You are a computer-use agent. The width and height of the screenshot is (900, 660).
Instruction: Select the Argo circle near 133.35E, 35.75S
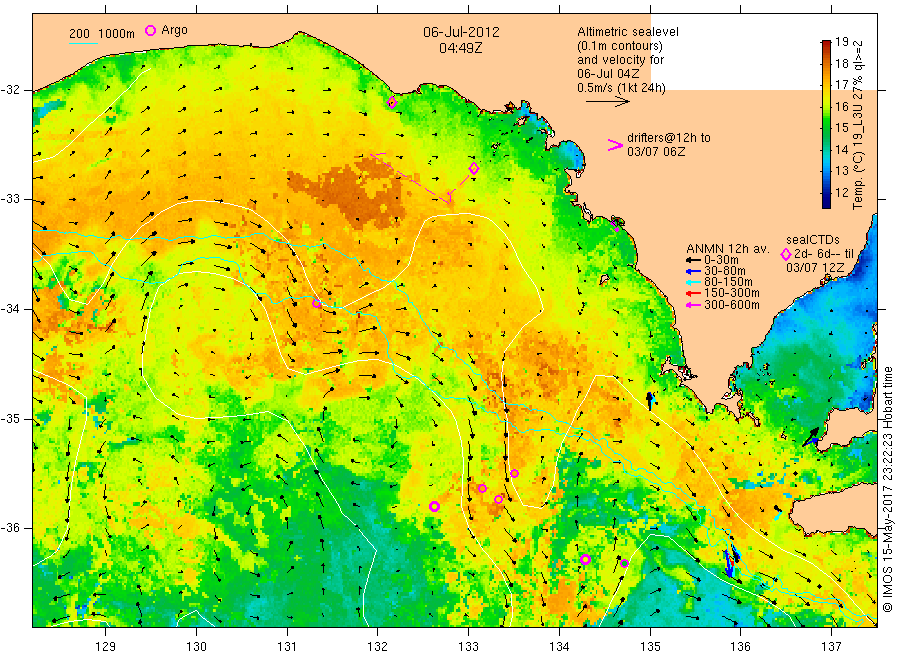[x=499, y=499]
